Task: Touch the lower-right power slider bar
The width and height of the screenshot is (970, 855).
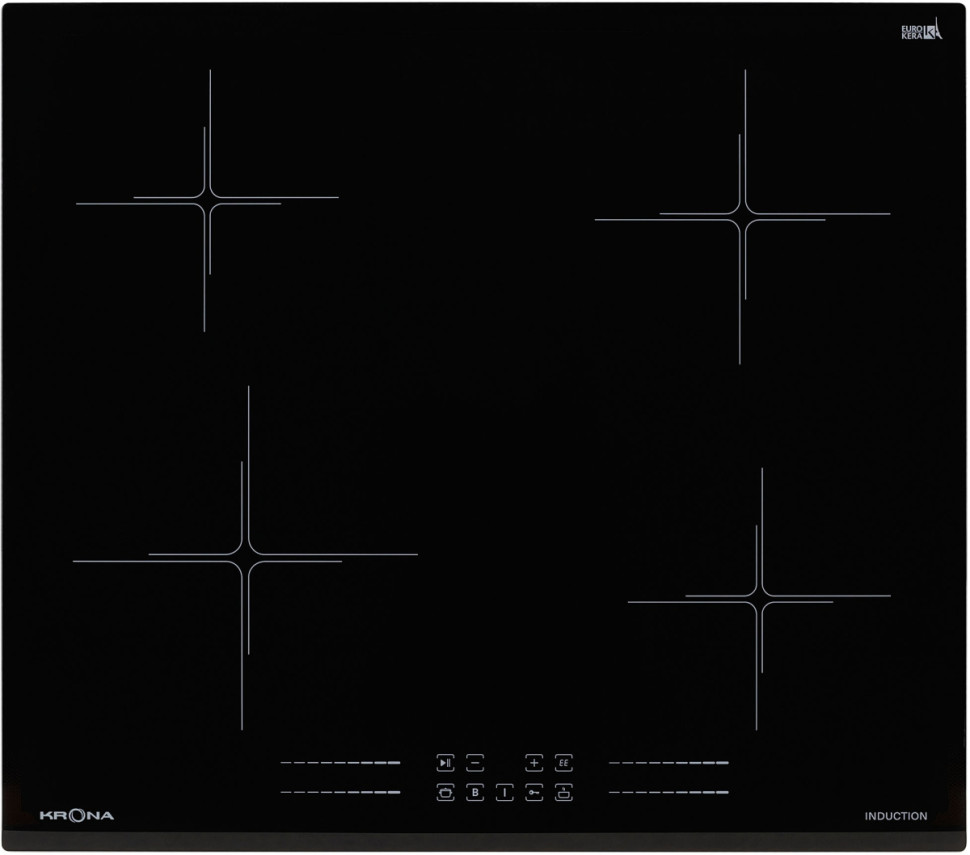Action: pyautogui.click(x=669, y=793)
